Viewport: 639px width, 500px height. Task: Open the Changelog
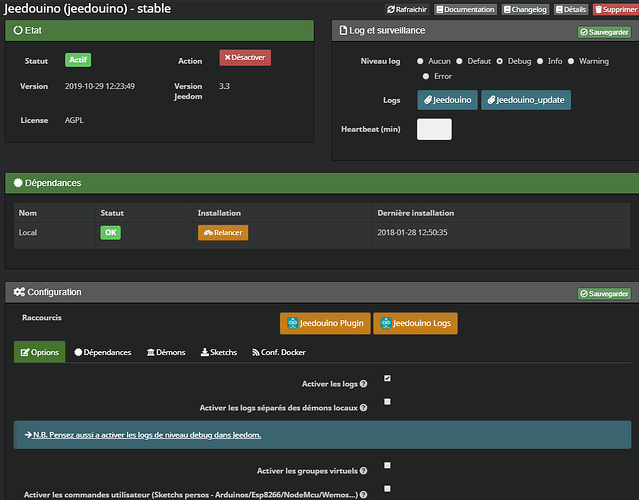(525, 9)
